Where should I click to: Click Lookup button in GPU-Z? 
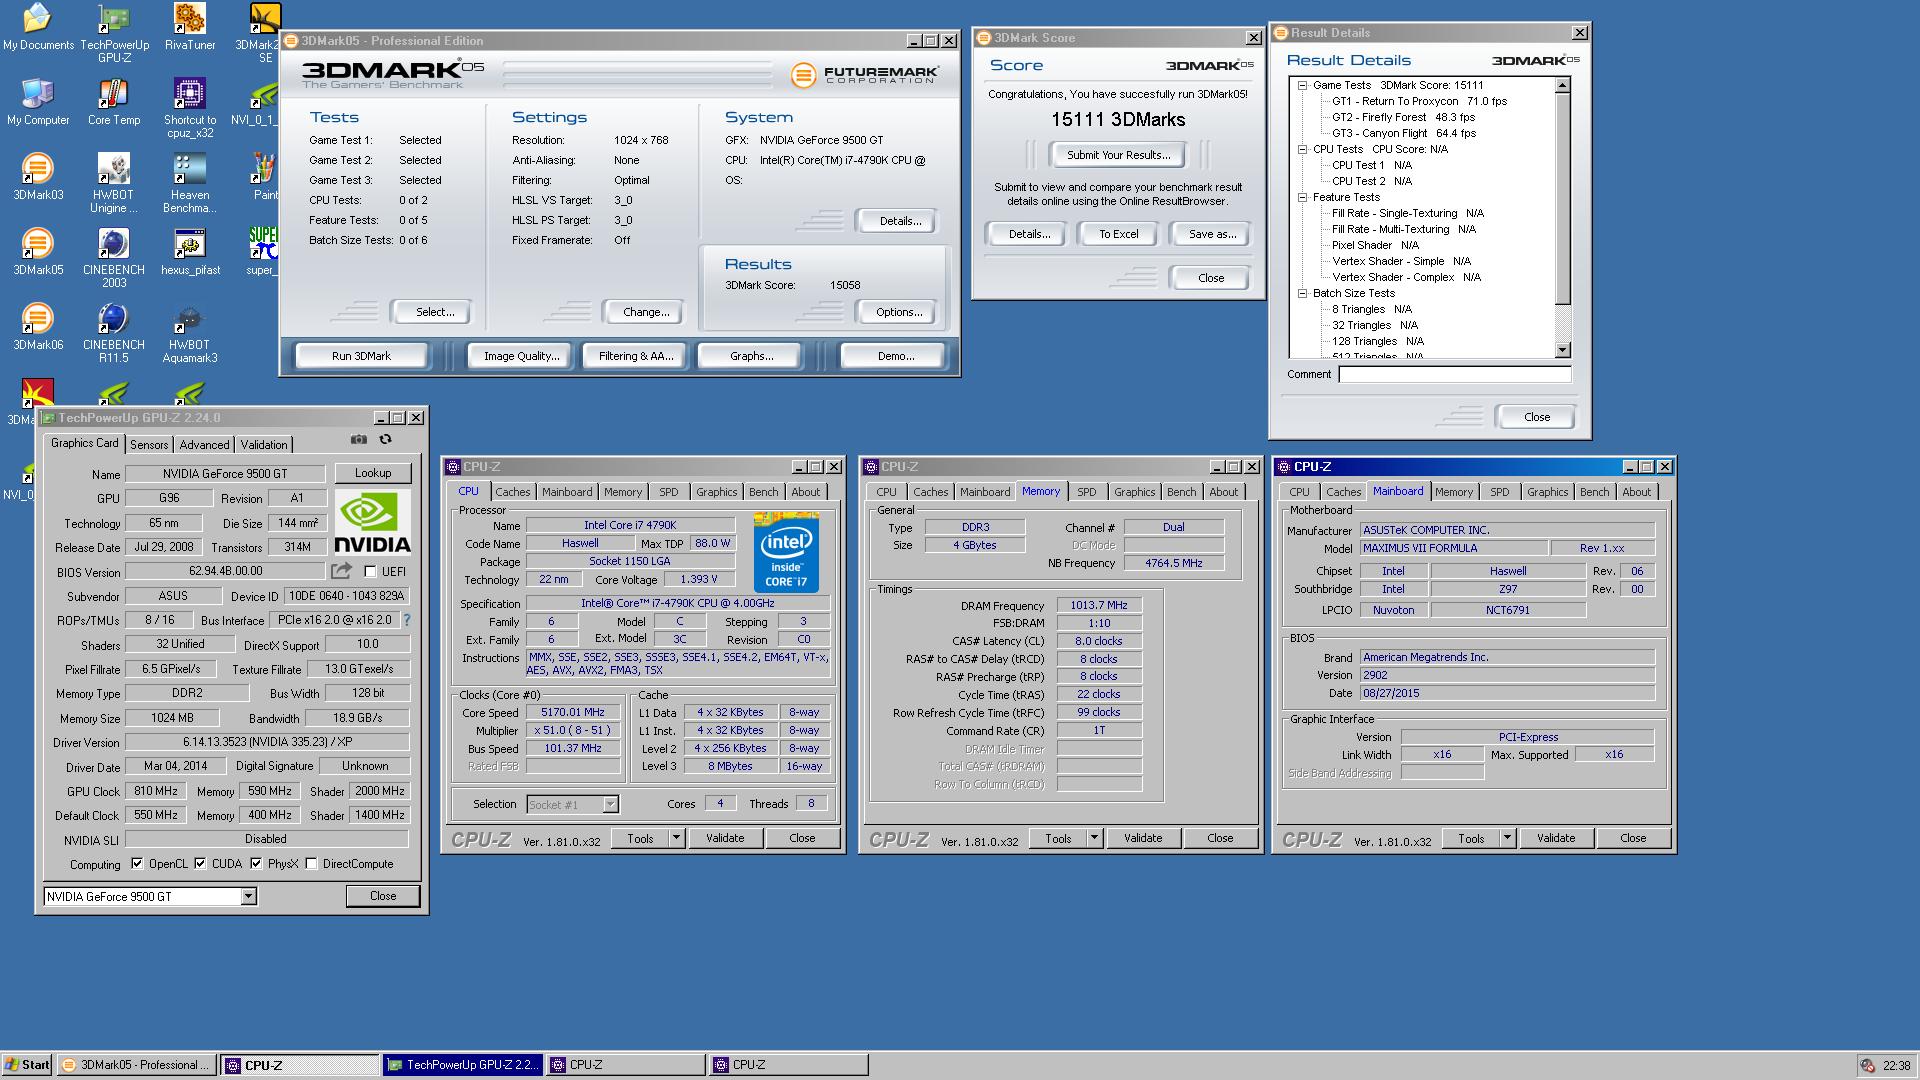point(373,473)
